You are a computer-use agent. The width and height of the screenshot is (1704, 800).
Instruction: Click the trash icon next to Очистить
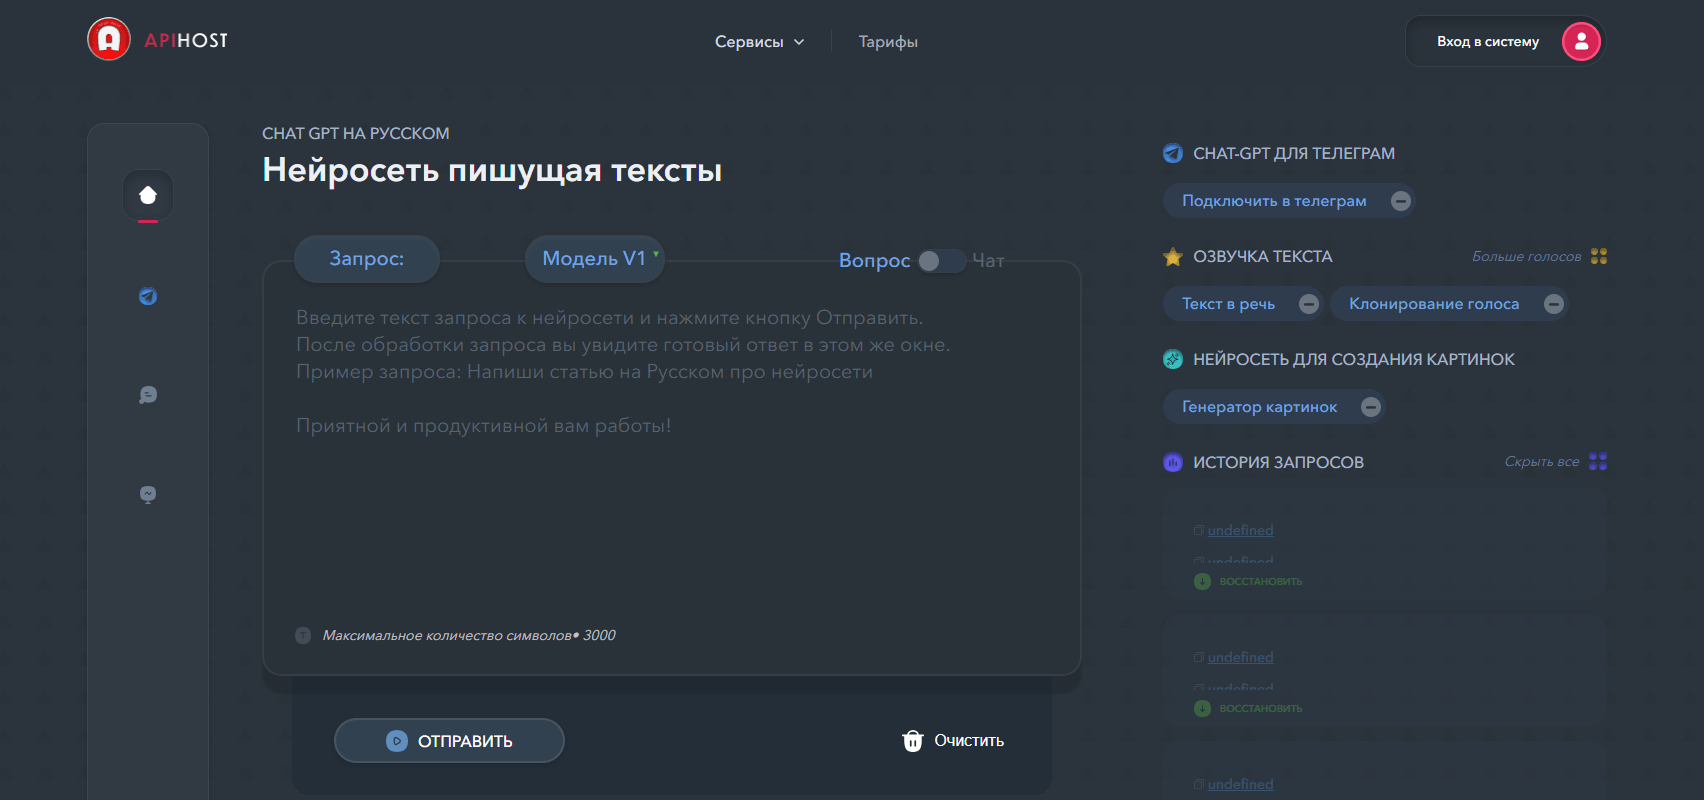click(x=913, y=741)
